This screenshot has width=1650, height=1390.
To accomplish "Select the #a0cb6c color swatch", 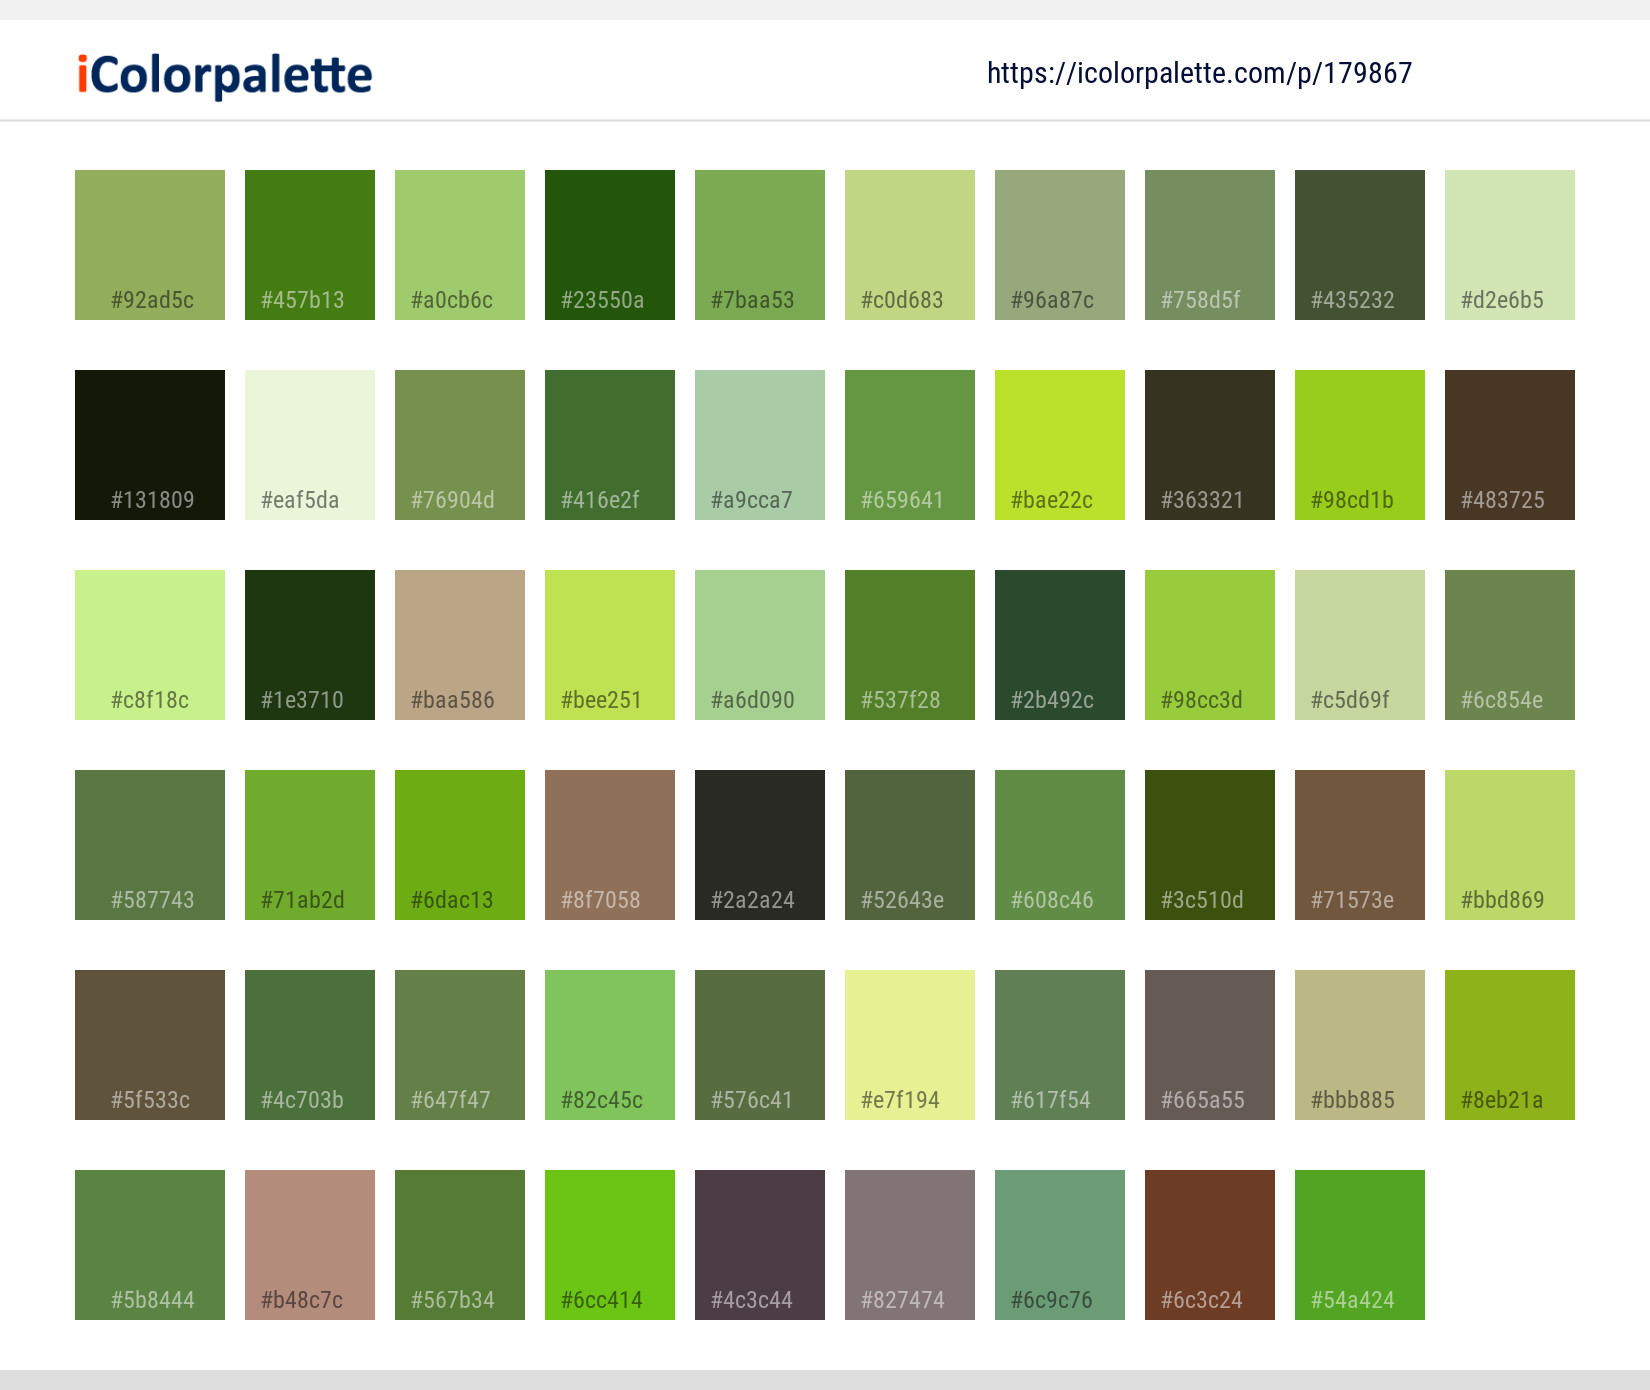I will 460,245.
